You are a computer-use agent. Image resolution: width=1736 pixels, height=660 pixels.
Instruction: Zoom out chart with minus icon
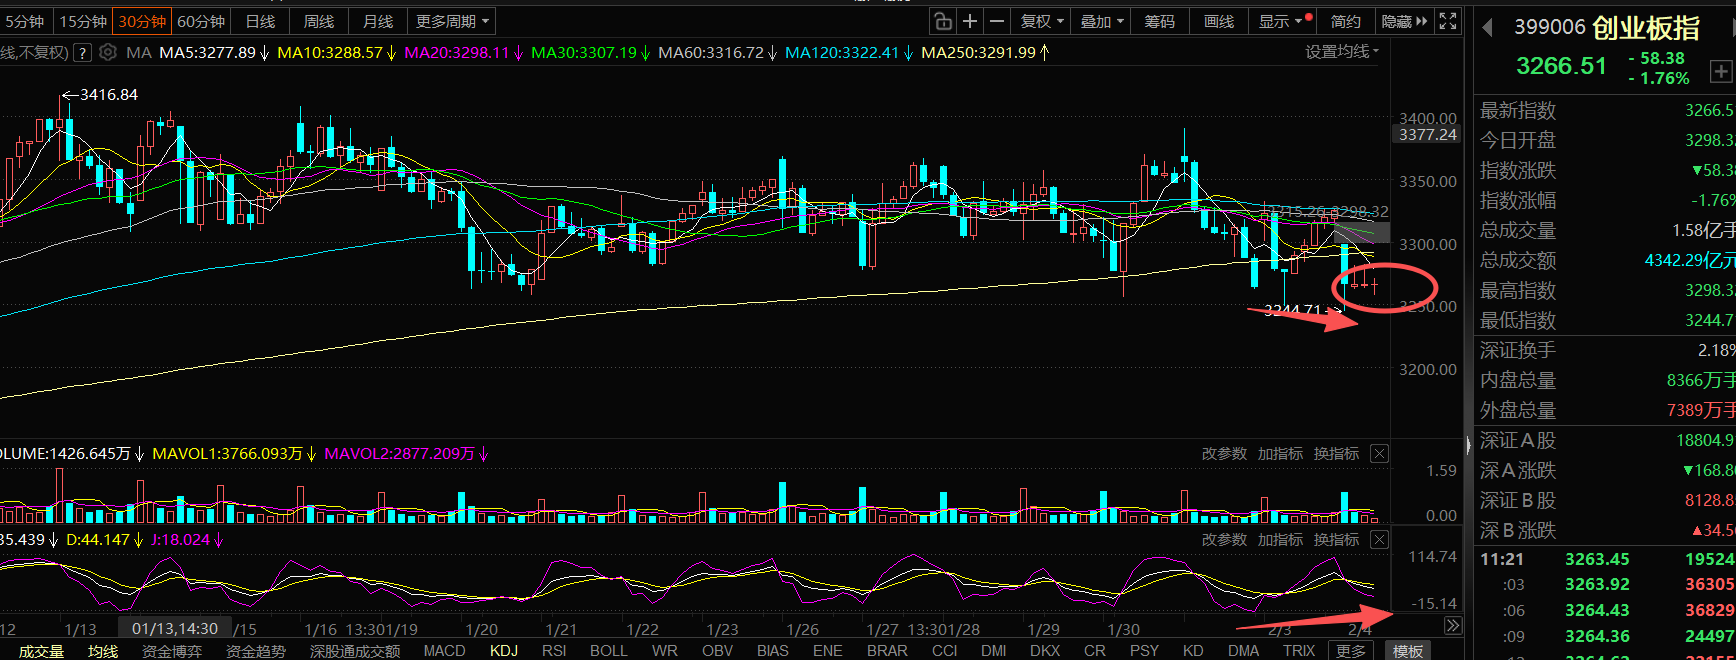[x=997, y=21]
